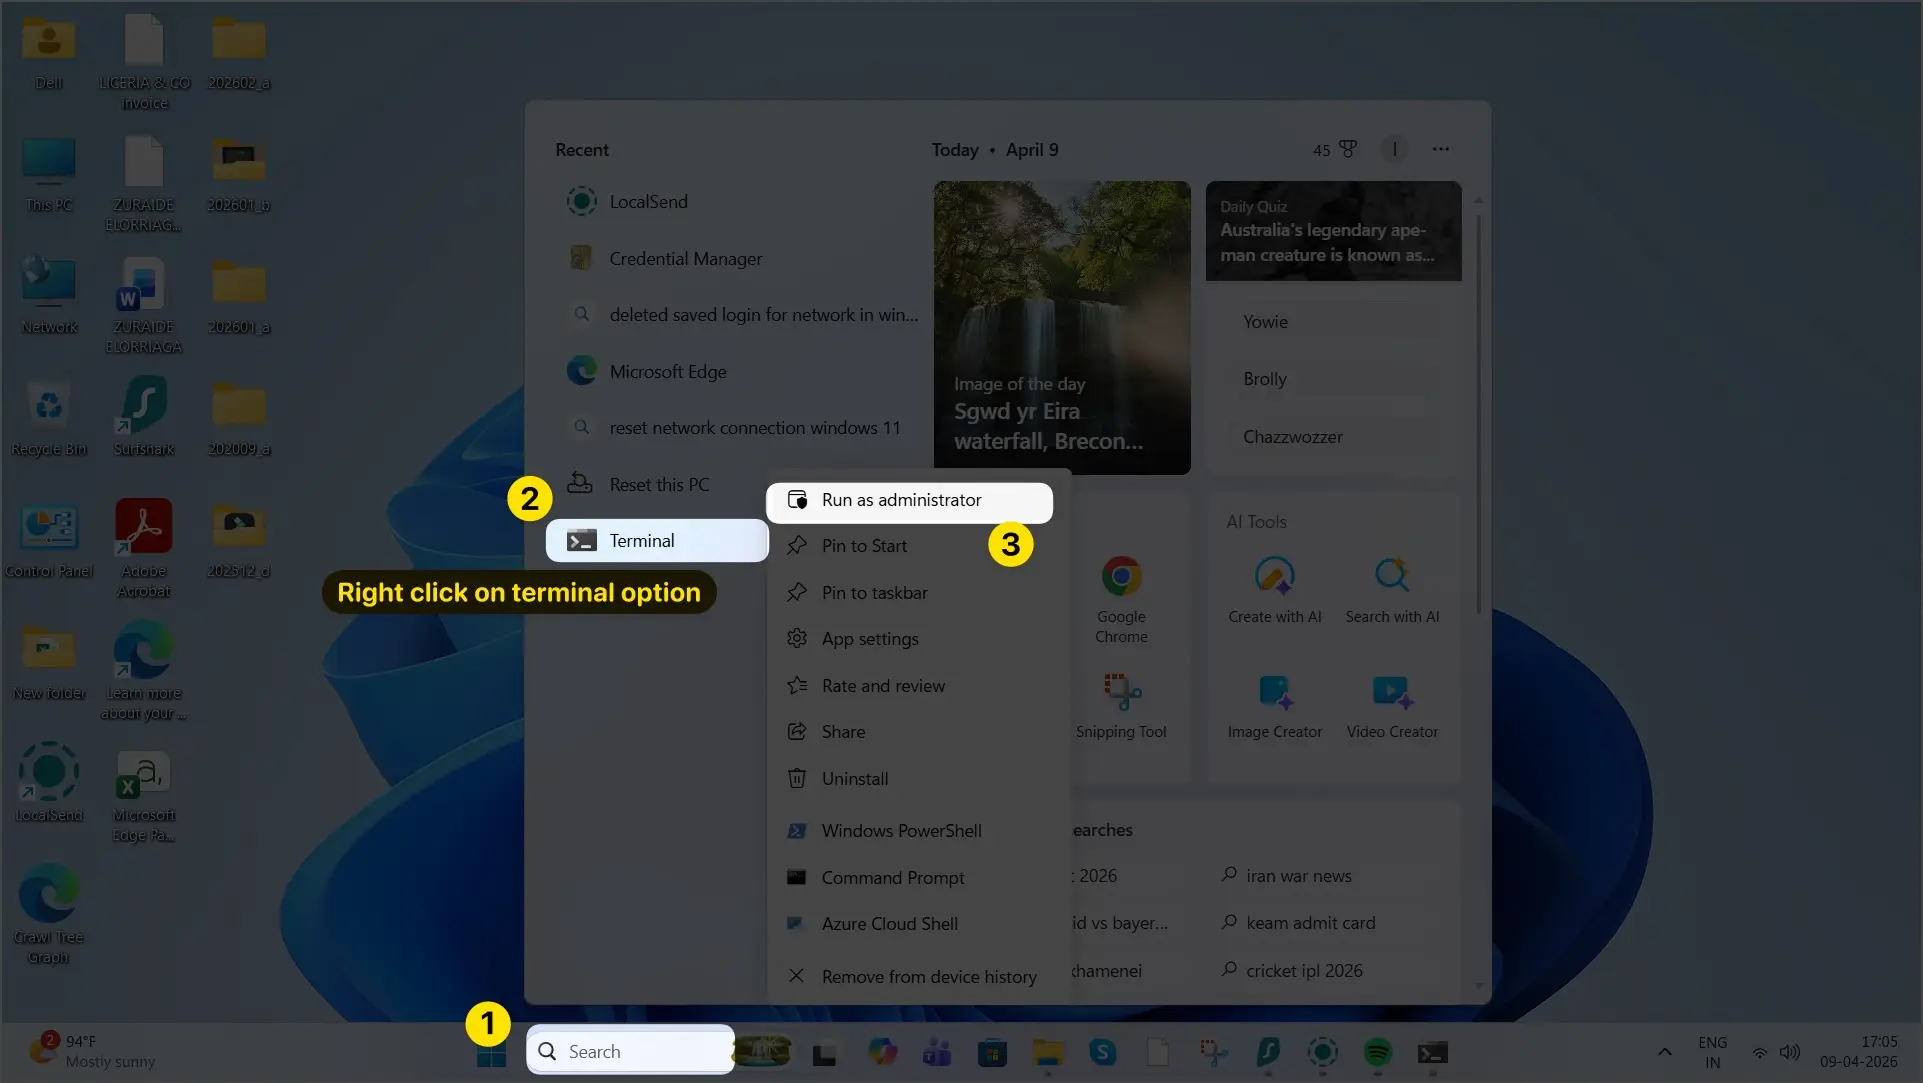Search for cricket ipl 2026

1303,971
